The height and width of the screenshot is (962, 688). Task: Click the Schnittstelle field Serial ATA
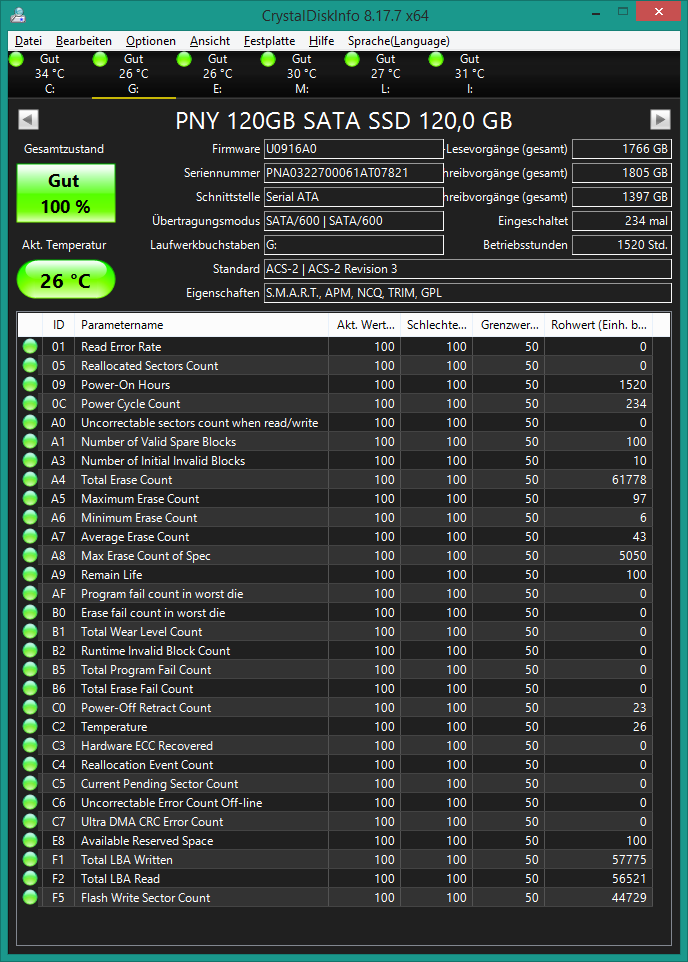pyautogui.click(x=354, y=197)
